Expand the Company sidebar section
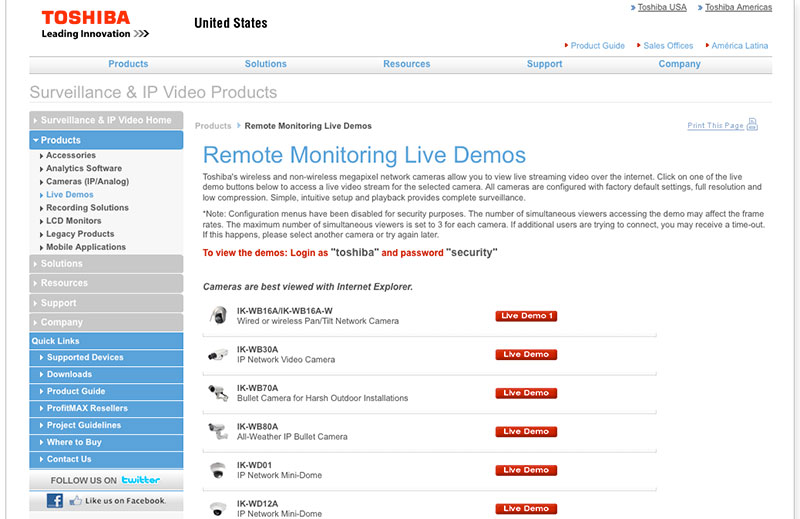 106,322
